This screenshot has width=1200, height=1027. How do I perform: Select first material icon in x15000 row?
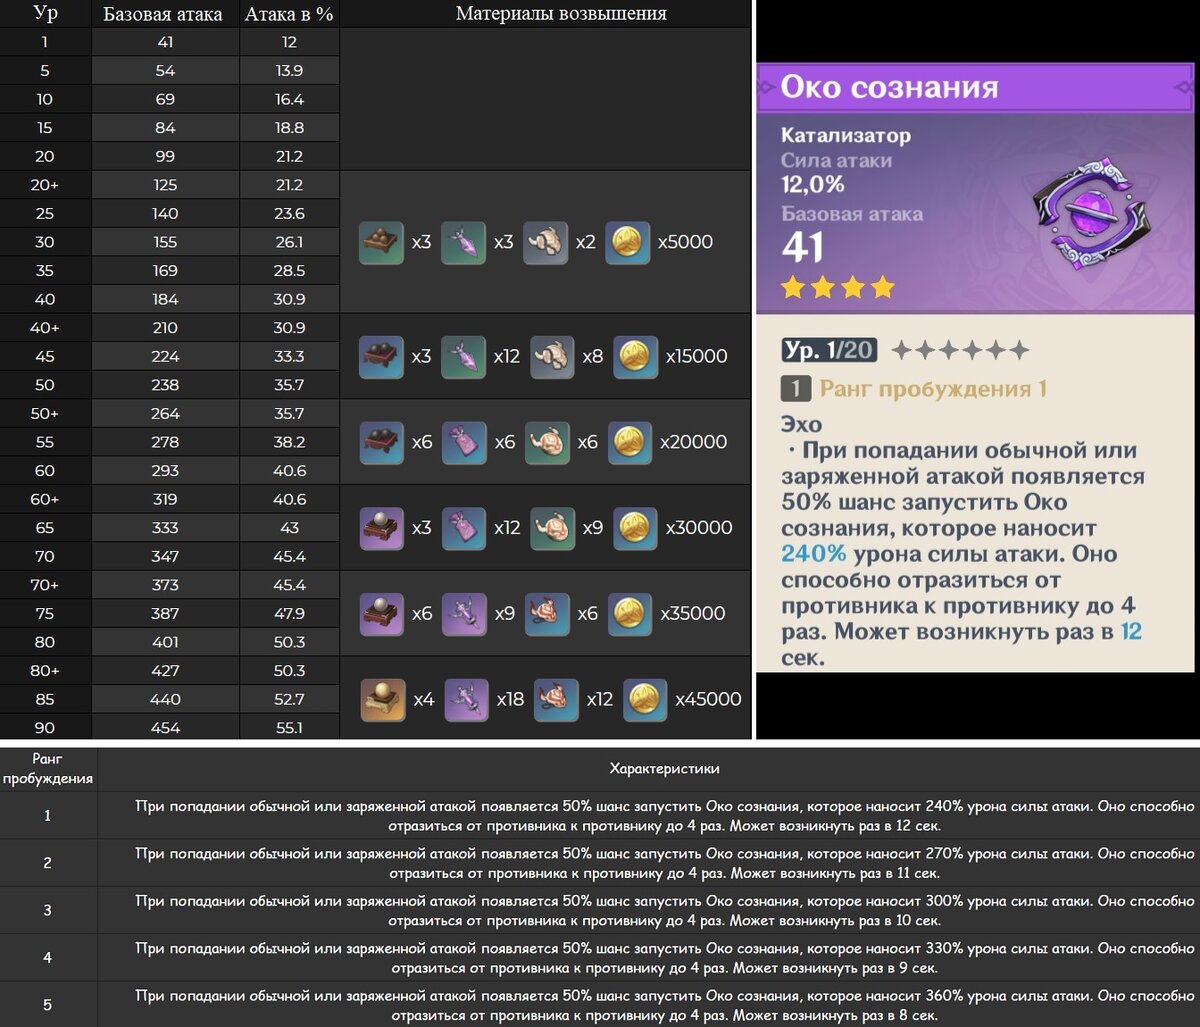point(381,357)
